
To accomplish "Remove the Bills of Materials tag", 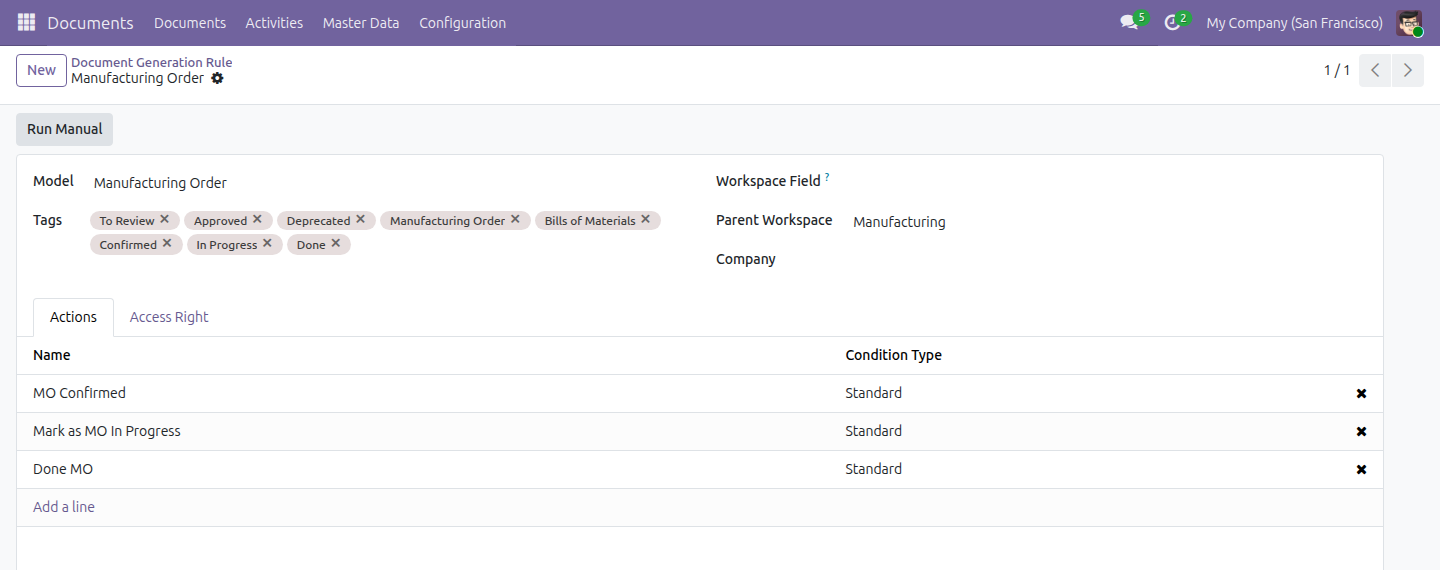I will tap(646, 219).
